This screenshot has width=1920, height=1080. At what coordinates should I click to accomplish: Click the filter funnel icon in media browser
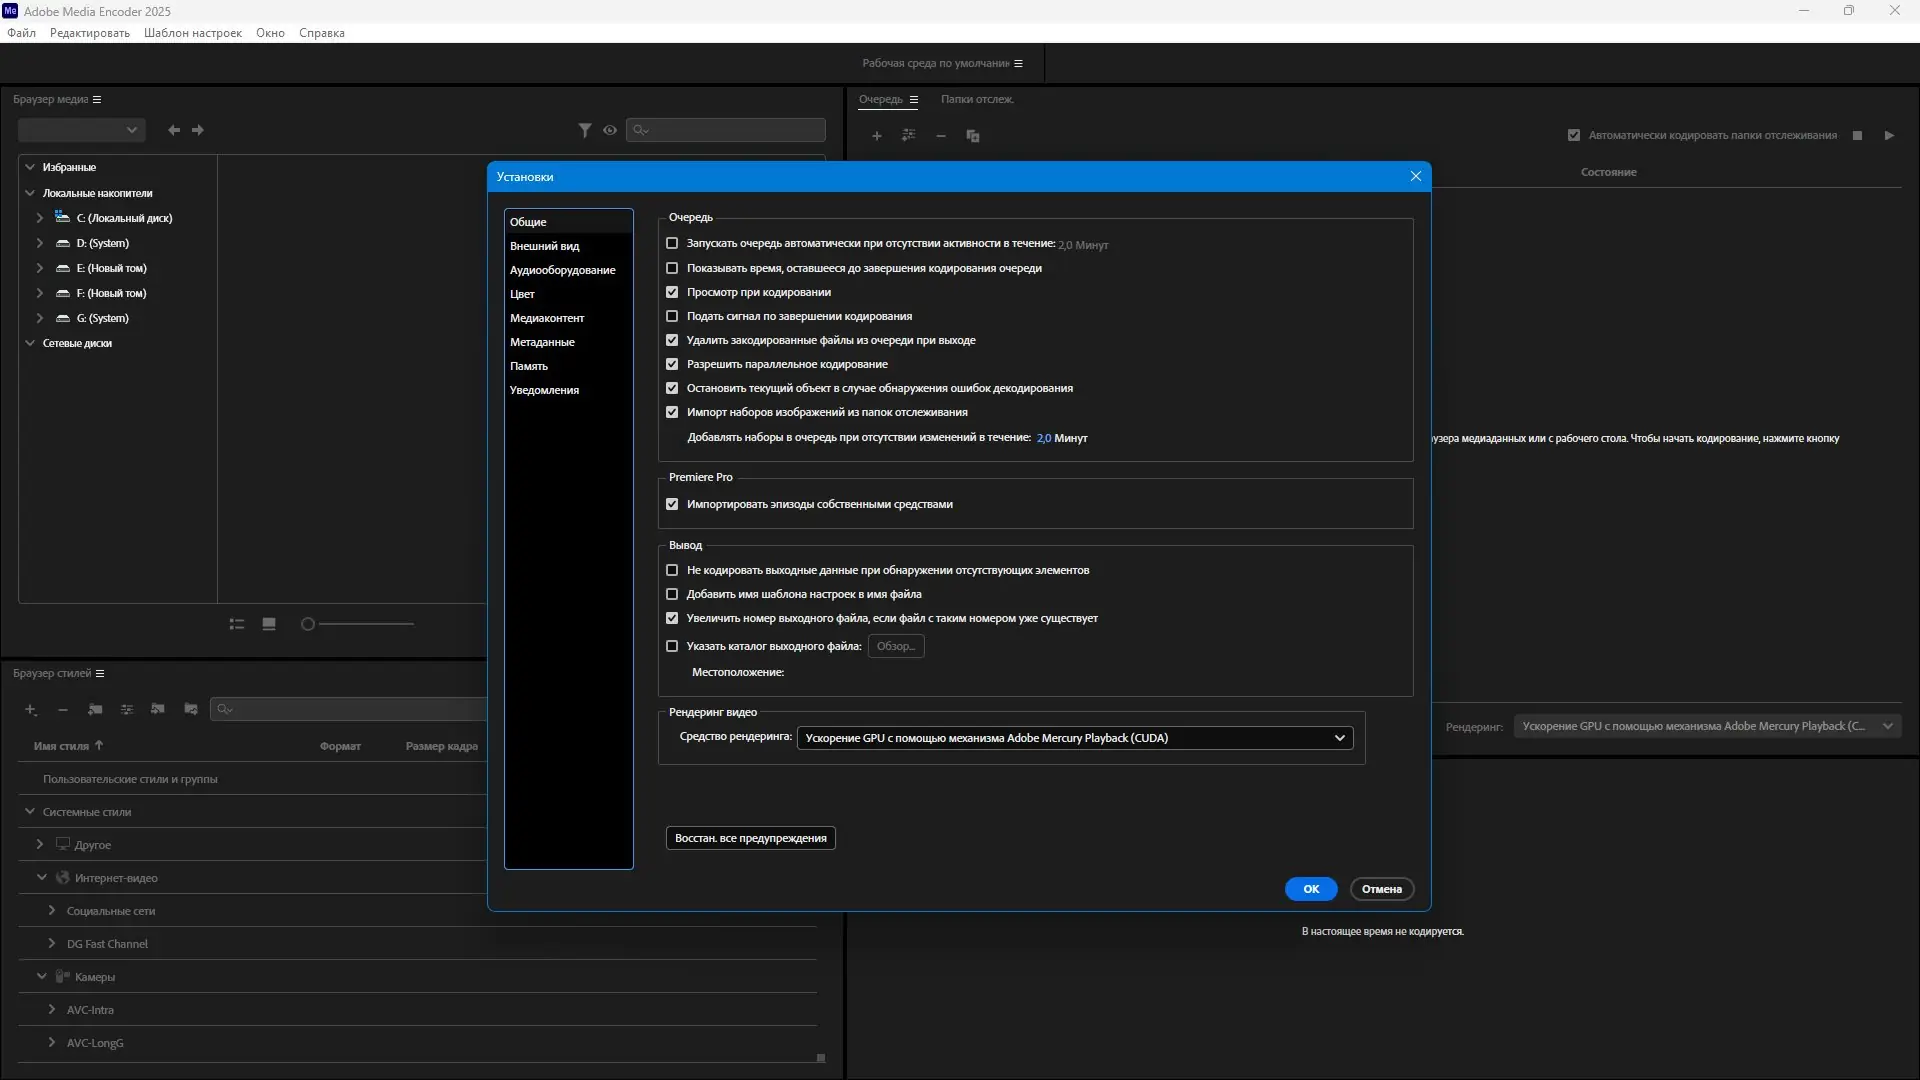tap(585, 130)
